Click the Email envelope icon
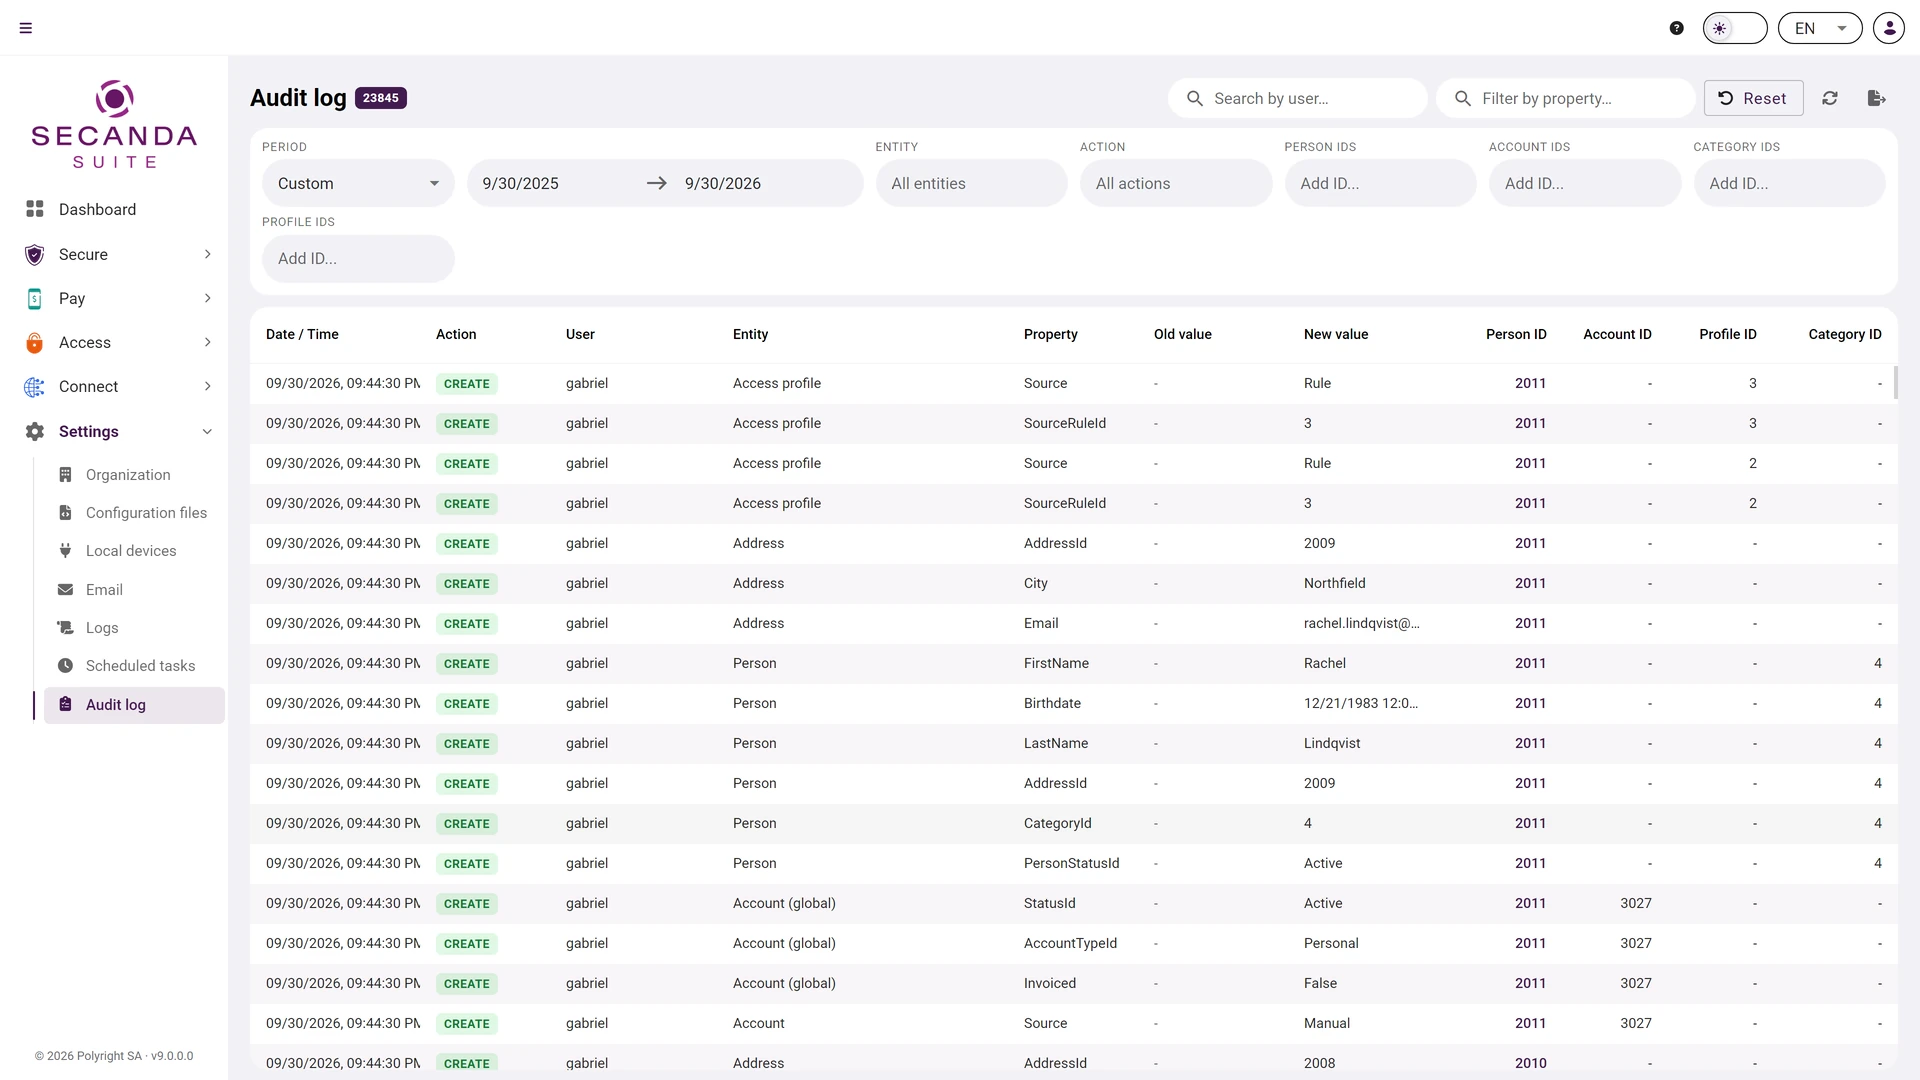Screen dimensions: 1920x1080 pyautogui.click(x=65, y=590)
